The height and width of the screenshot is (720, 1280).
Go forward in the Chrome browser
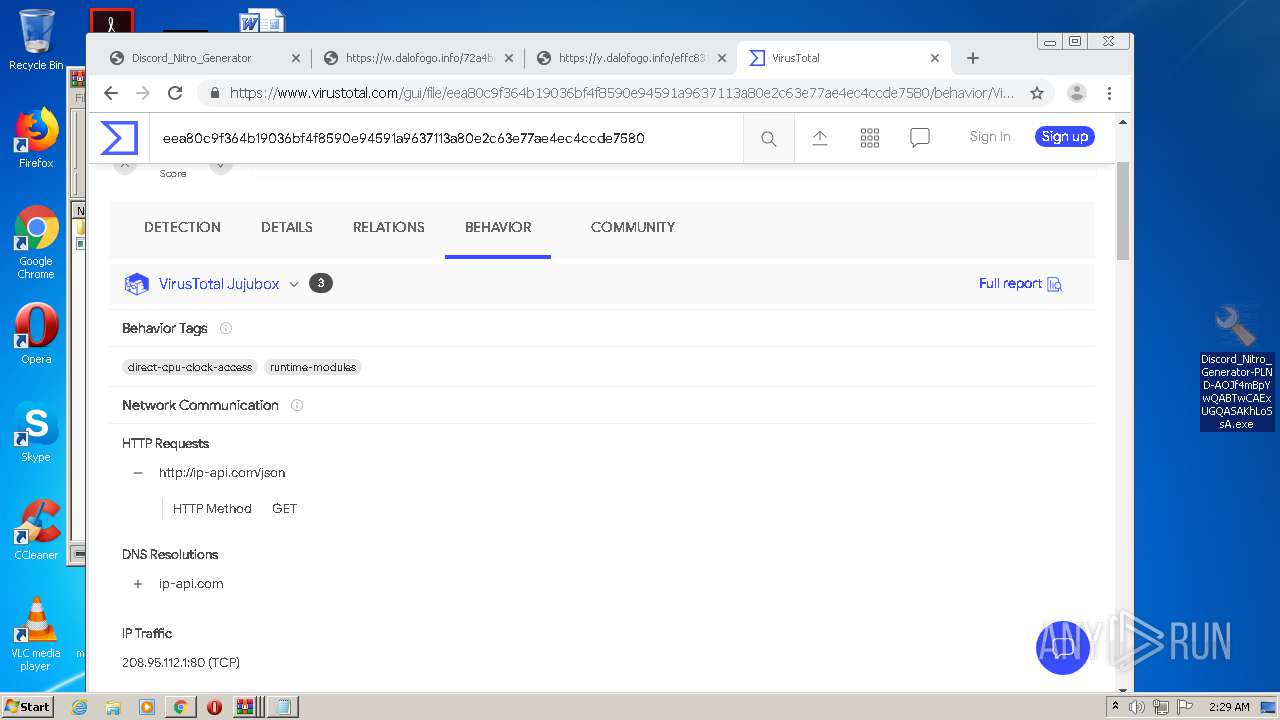[143, 93]
